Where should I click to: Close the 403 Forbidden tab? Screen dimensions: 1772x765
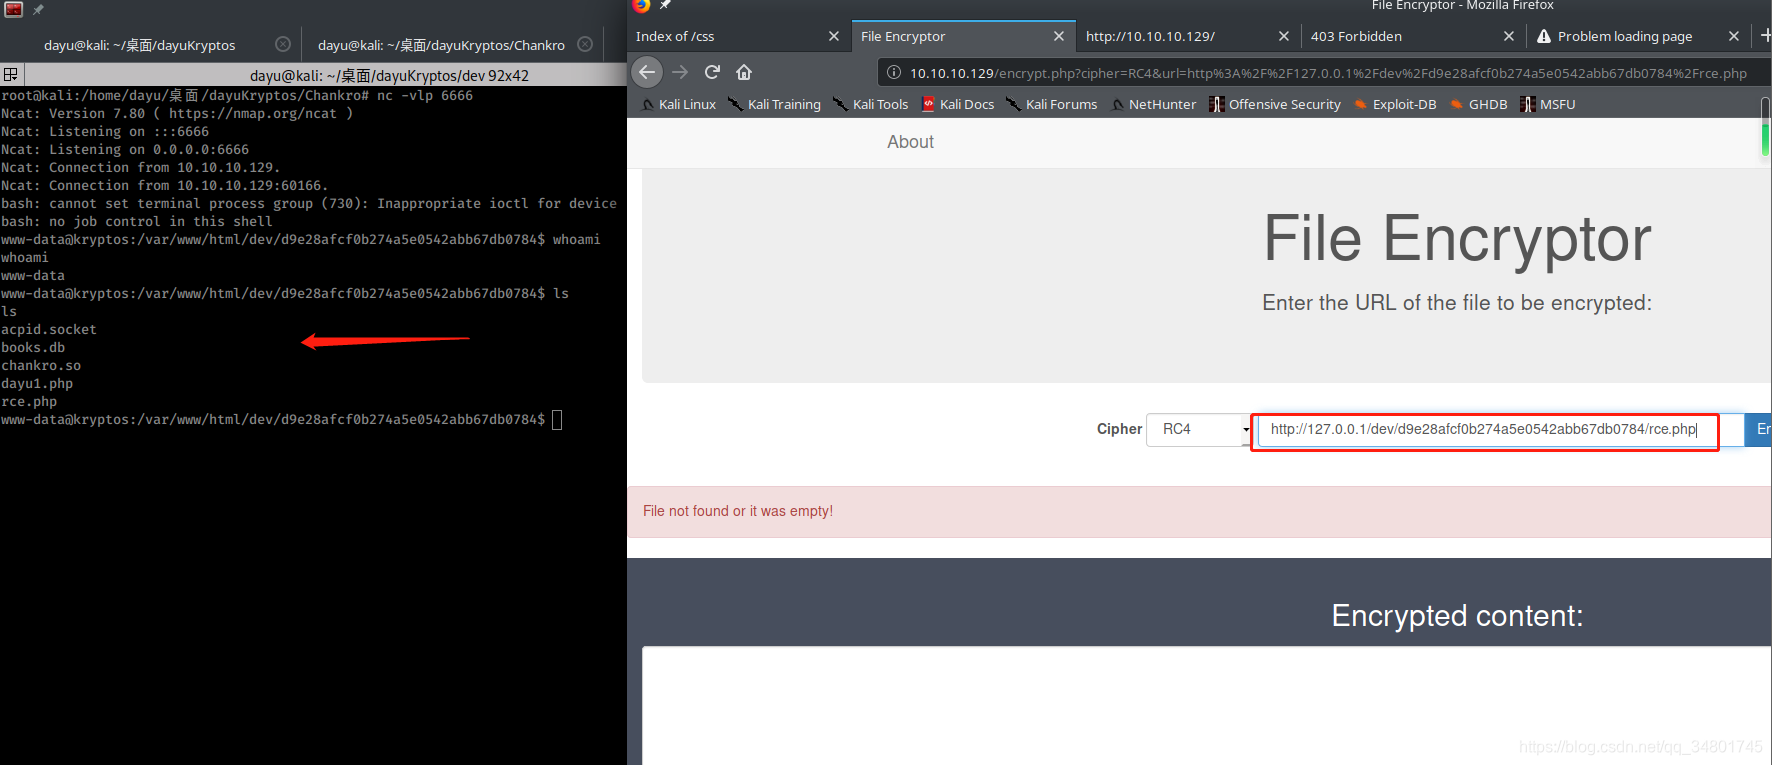1509,36
